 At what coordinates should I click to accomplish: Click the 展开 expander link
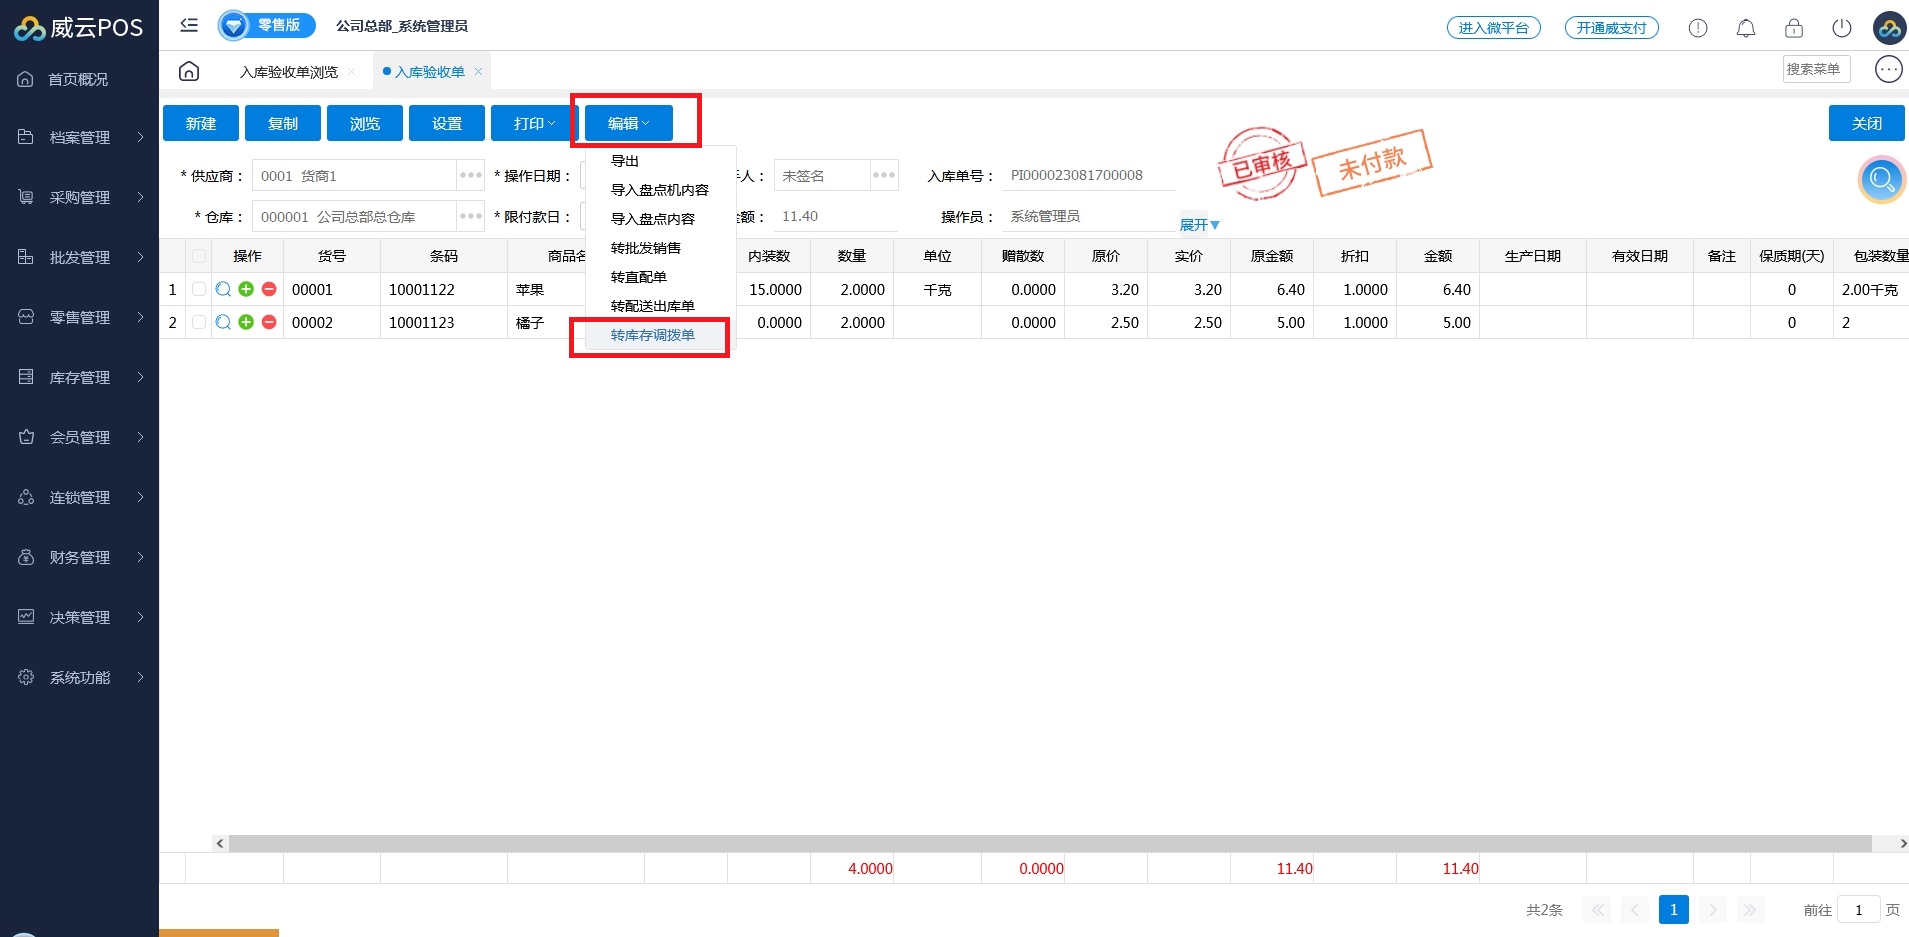[1199, 225]
